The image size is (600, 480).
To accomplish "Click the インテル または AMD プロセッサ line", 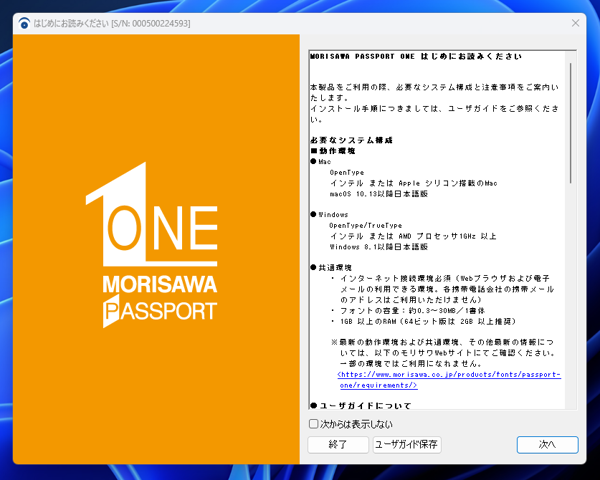I will pyautogui.click(x=413, y=236).
